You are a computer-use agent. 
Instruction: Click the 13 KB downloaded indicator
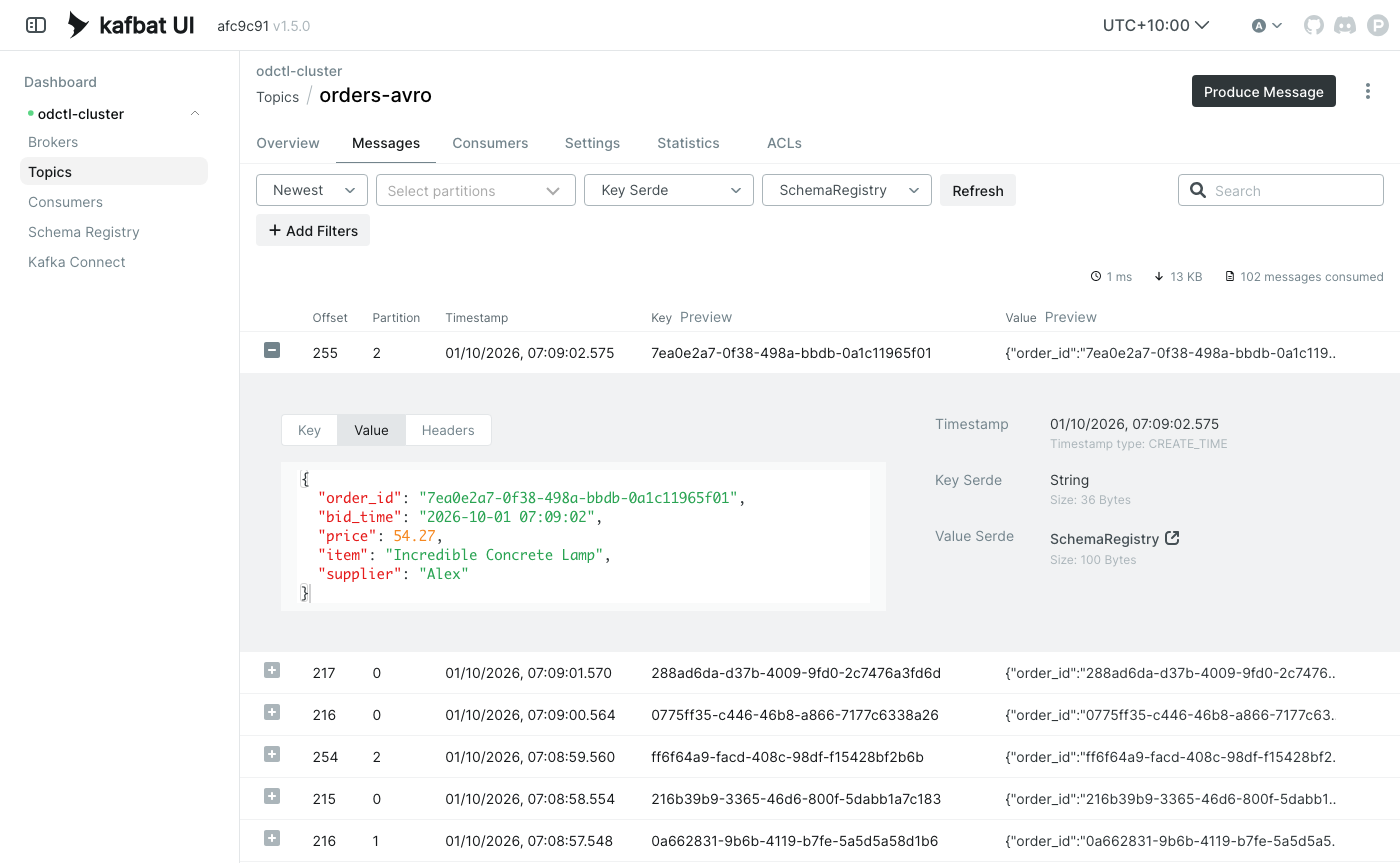1178,276
